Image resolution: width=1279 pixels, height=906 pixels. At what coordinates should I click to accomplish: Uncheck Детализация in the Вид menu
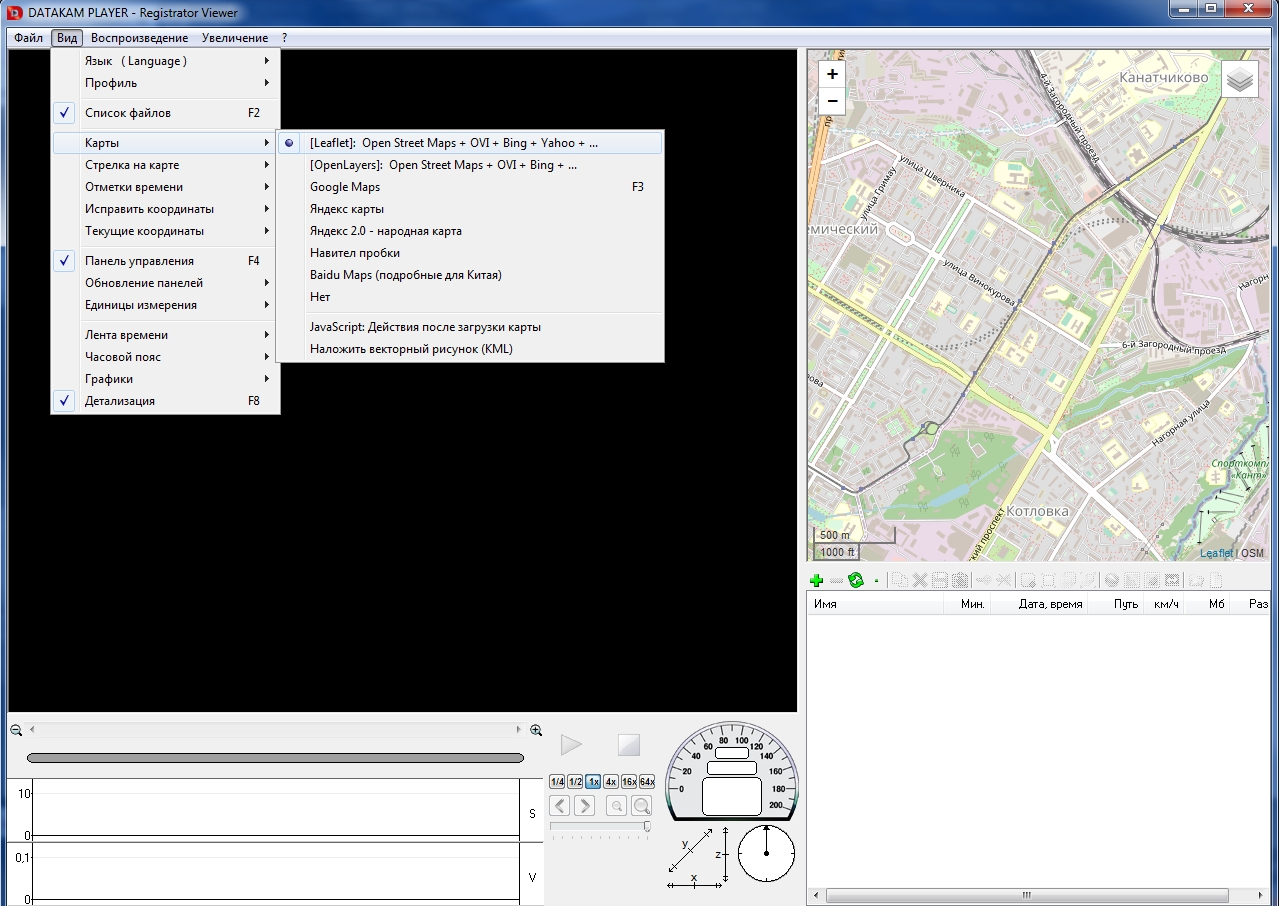coord(120,401)
